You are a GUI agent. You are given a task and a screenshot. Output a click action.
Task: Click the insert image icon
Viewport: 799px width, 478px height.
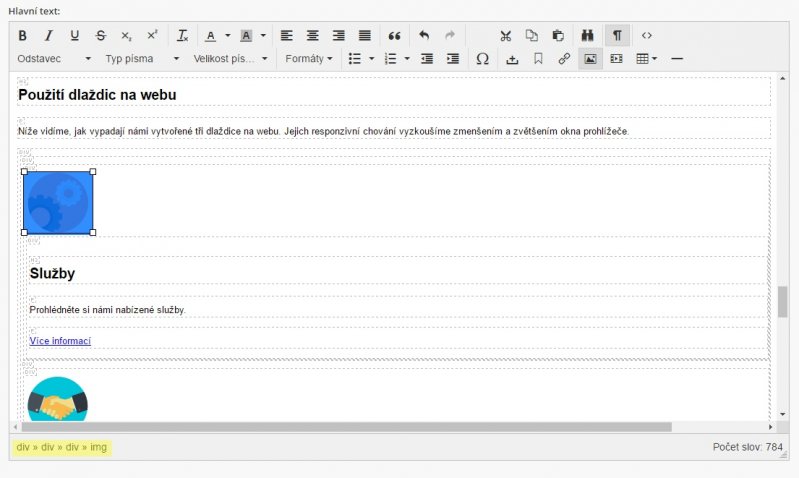click(x=590, y=59)
